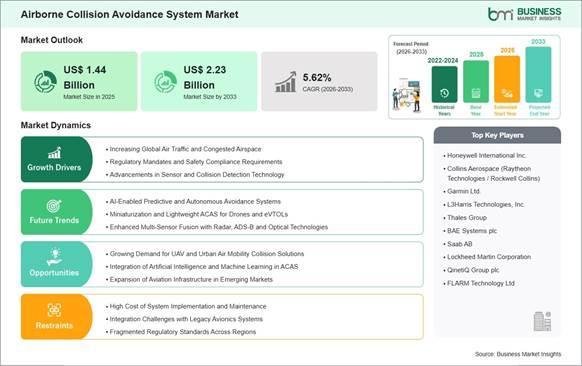Click the Source: Business Market Insights text
Screen dimensions: 582x366
click(518, 354)
